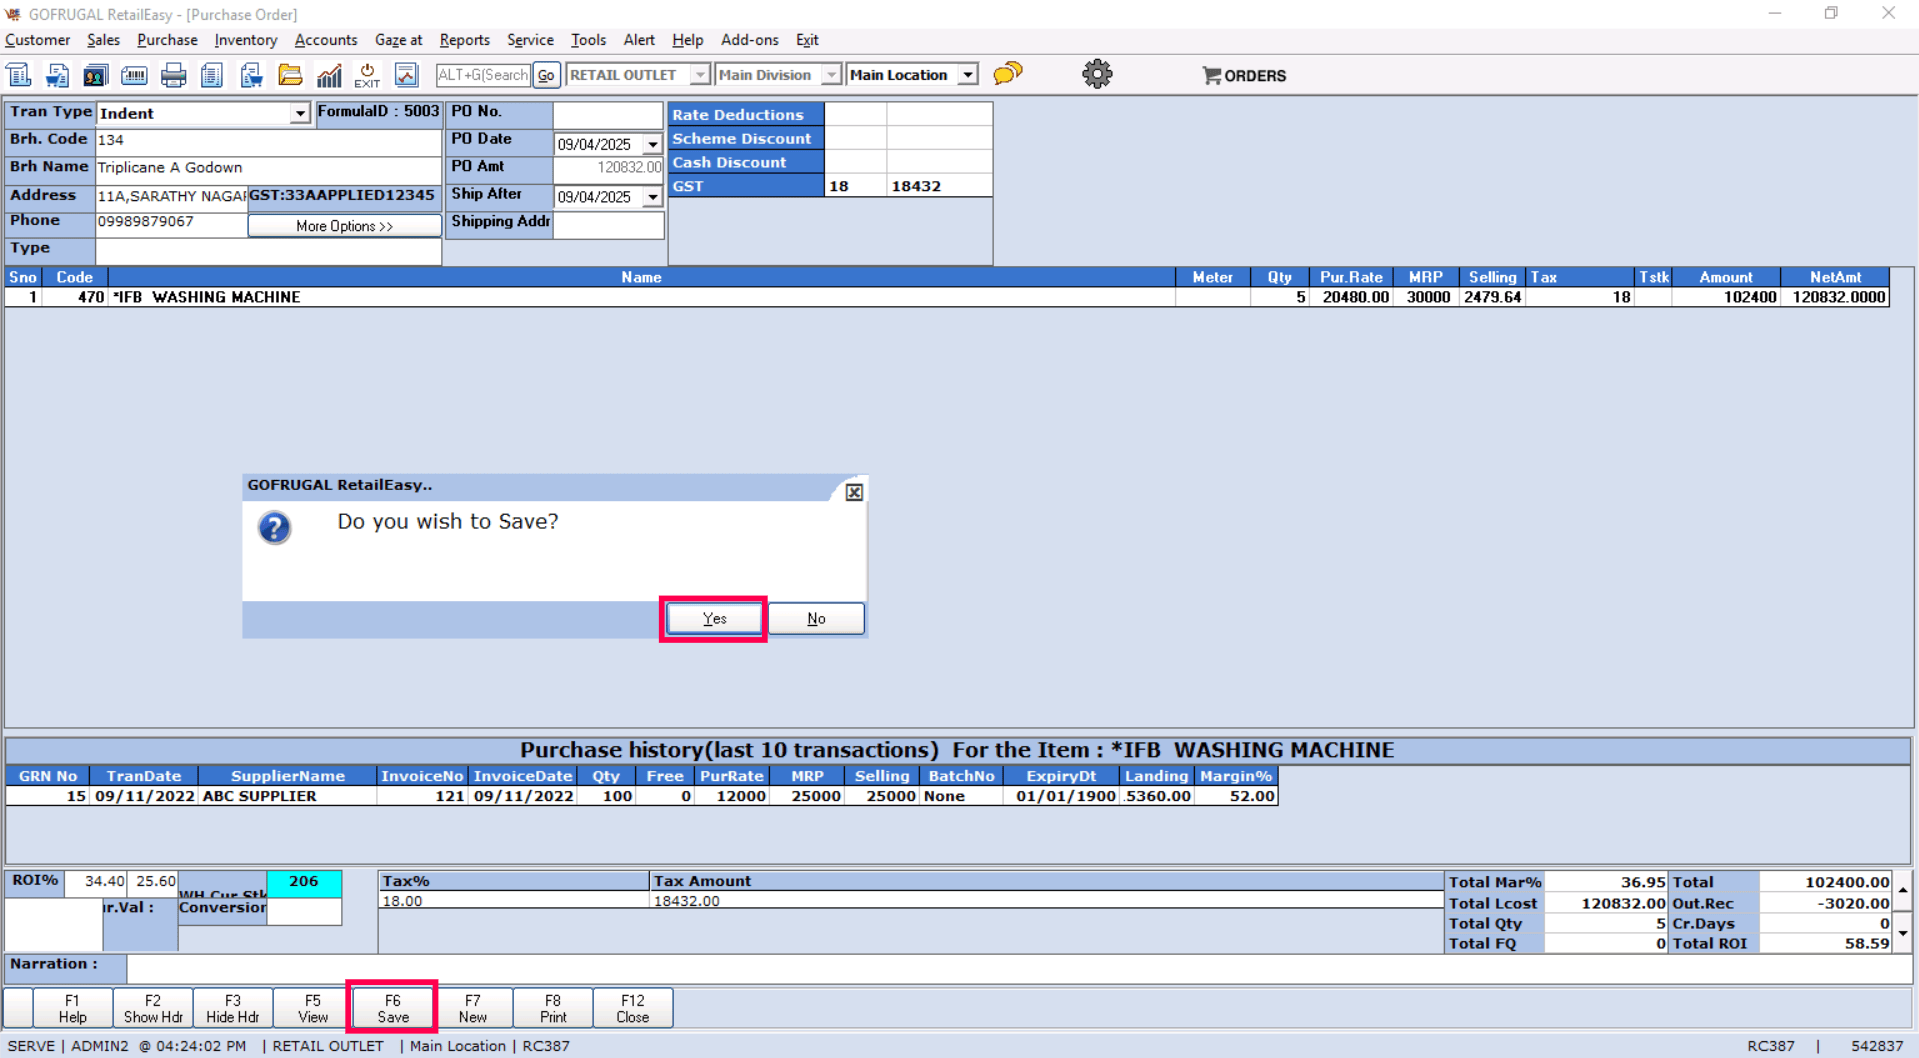Image resolution: width=1919 pixels, height=1058 pixels.
Task: Click the F5 View button
Action: 313,1008
